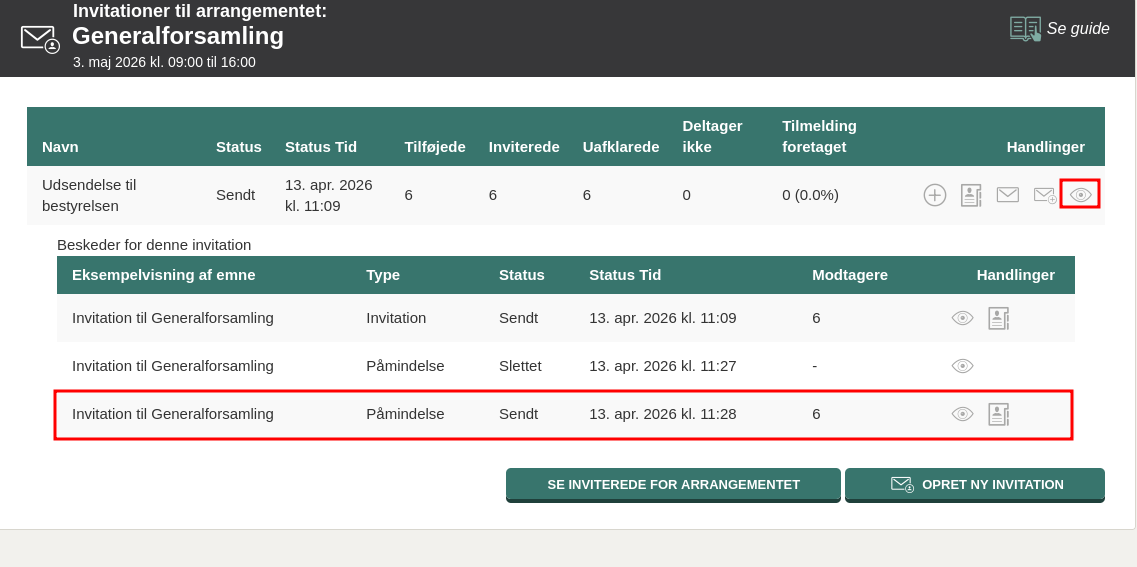
Task: Open recipient list icon in Udsendelse til bestyrelsen row
Action: click(970, 195)
